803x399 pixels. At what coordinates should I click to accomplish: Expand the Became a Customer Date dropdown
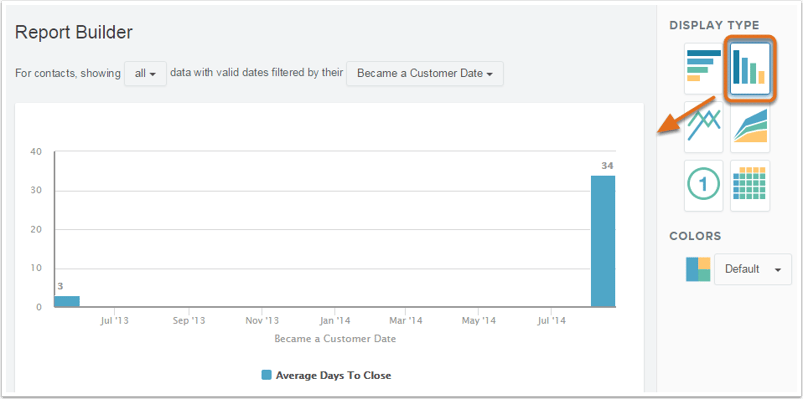point(425,74)
